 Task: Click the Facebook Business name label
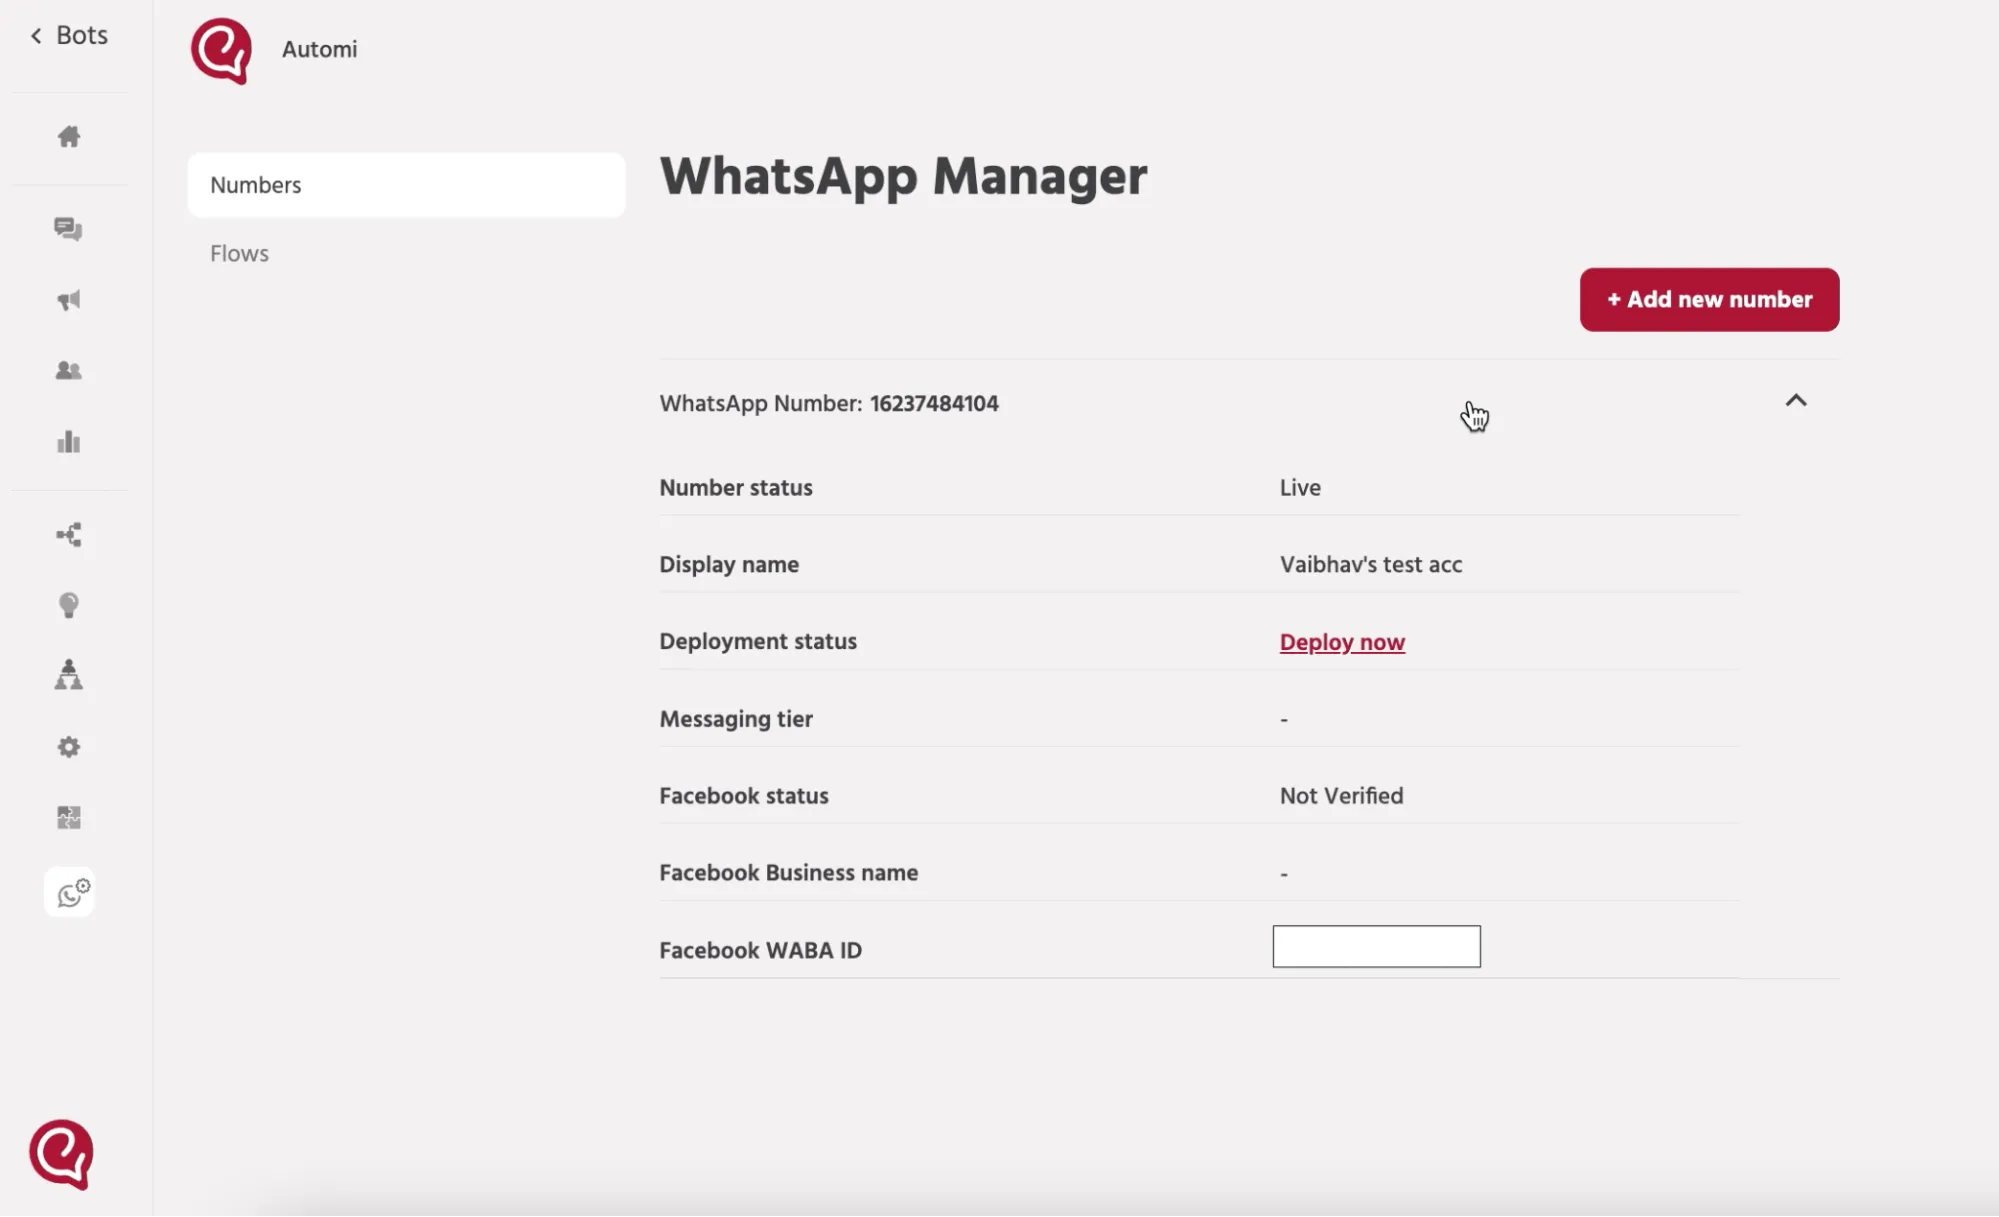click(x=788, y=873)
